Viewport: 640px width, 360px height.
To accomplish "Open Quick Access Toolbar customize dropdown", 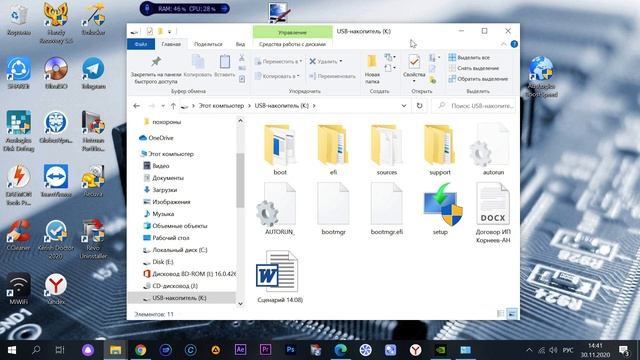I will pos(169,31).
